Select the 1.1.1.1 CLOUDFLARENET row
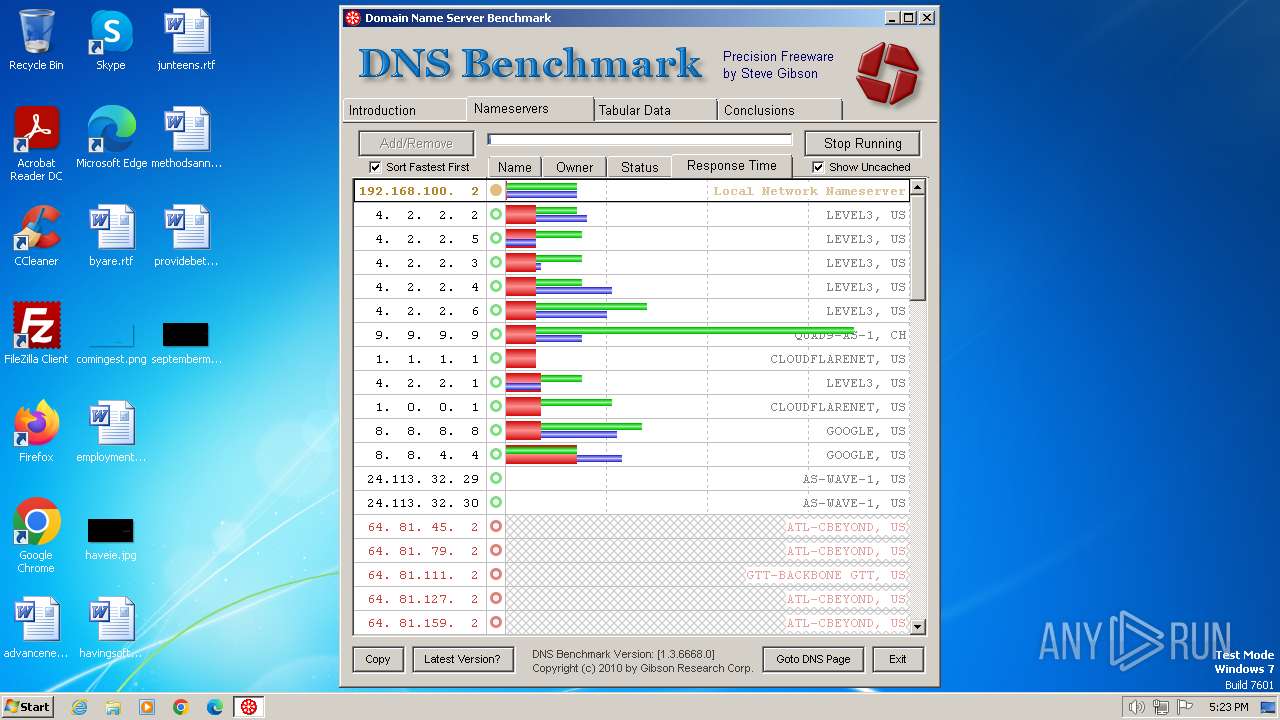 click(x=631, y=359)
